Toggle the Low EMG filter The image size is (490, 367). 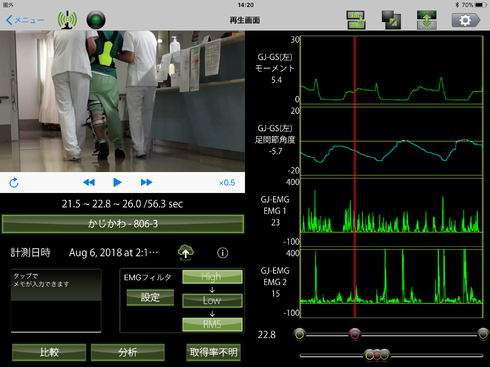[212, 300]
